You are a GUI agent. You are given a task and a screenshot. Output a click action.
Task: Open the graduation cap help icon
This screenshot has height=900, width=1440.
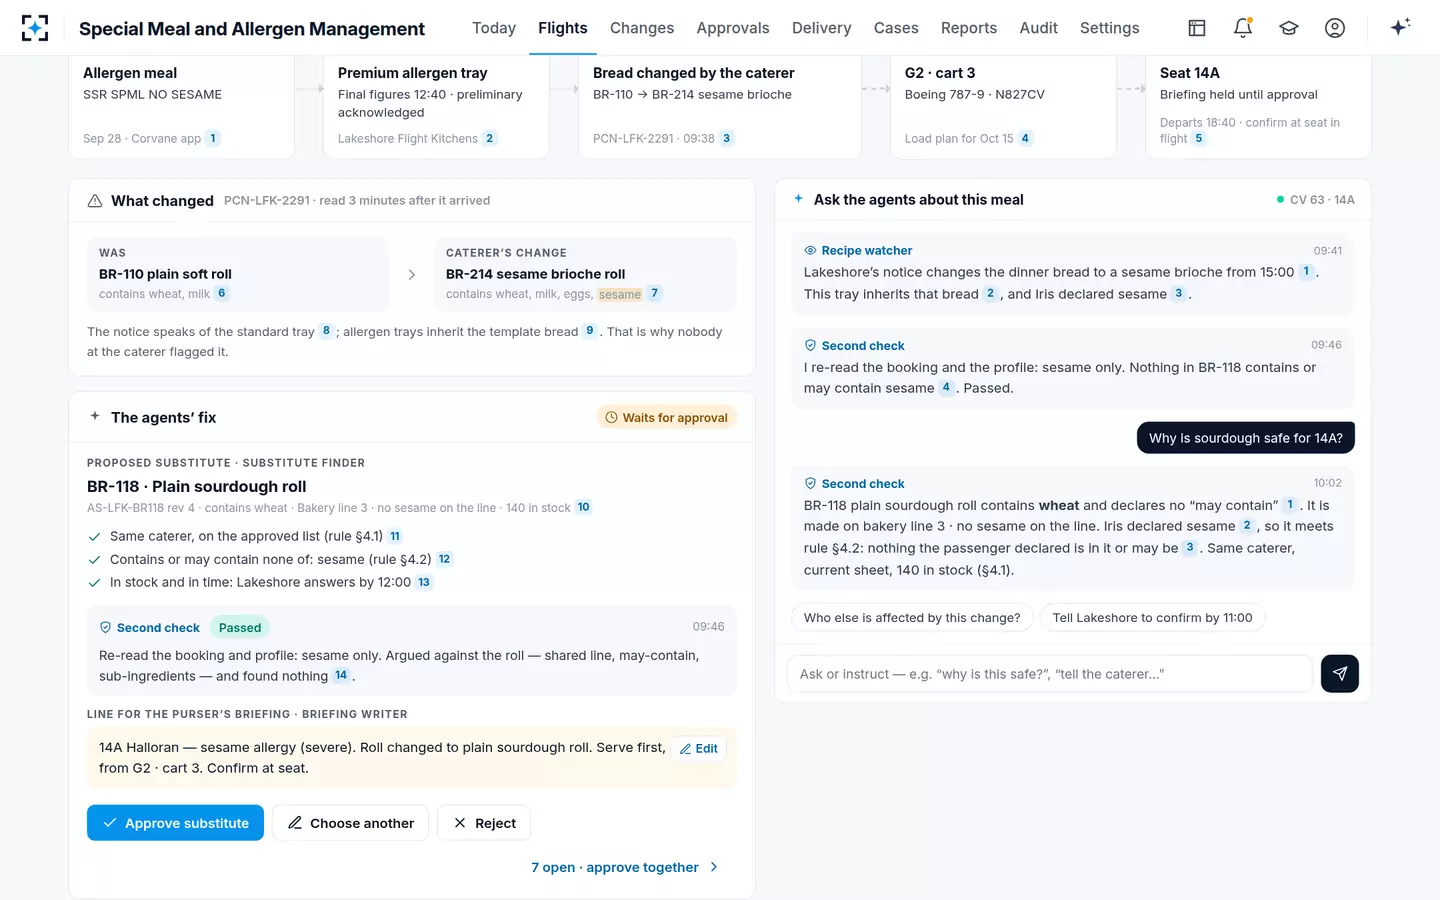1289,28
